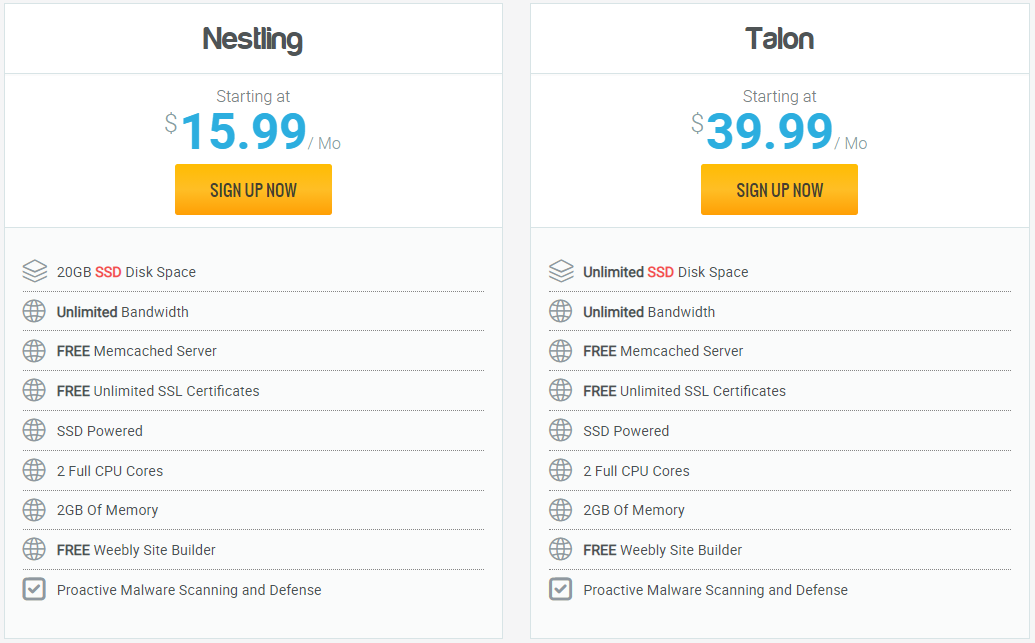This screenshot has width=1035, height=643.
Task: Click Nestling Proactive Malware Scanning checkbox icon
Action: coord(35,589)
